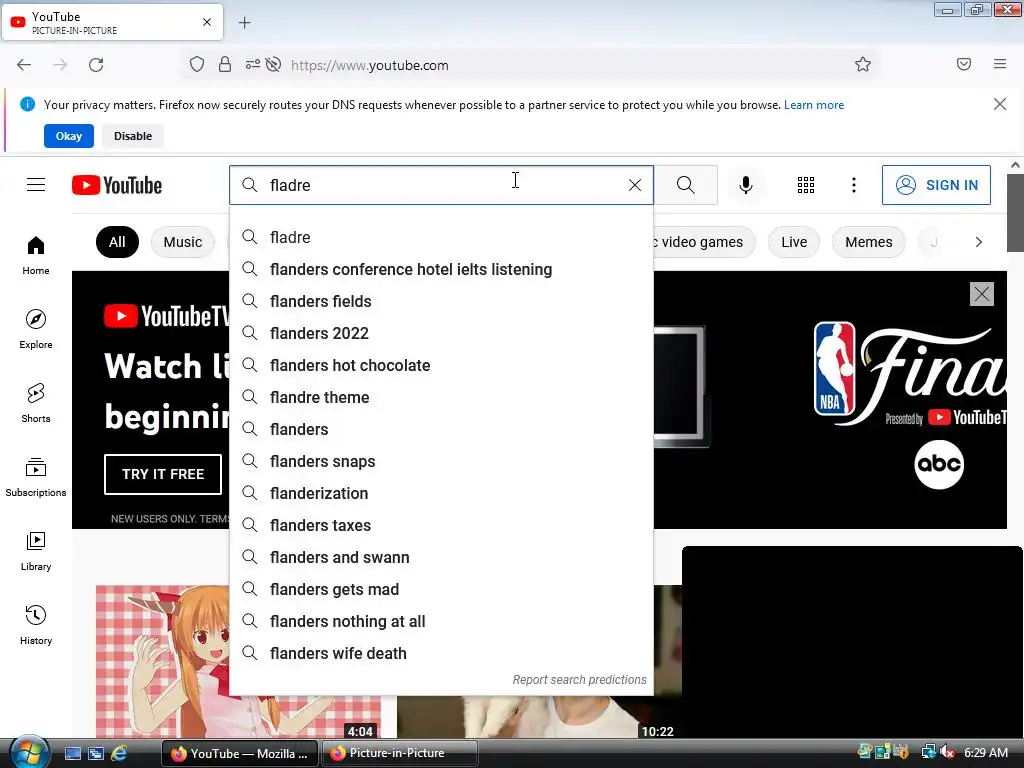Open a new browser tab

(244, 23)
